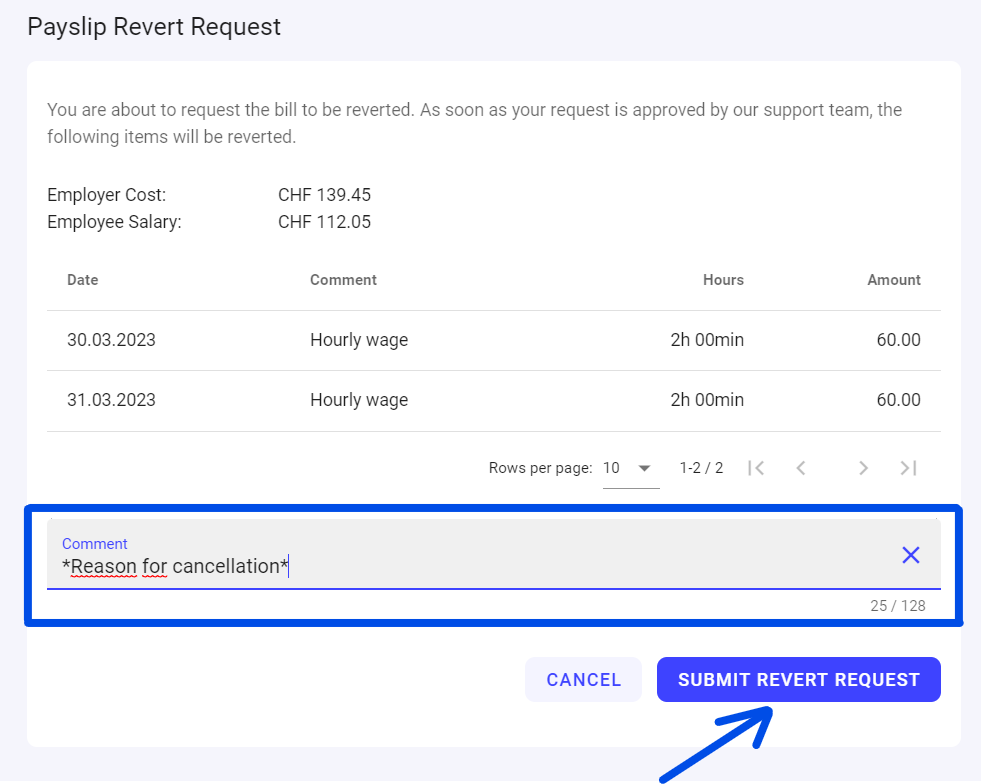
Task: Clear the Comment field with the X icon
Action: [x=910, y=555]
